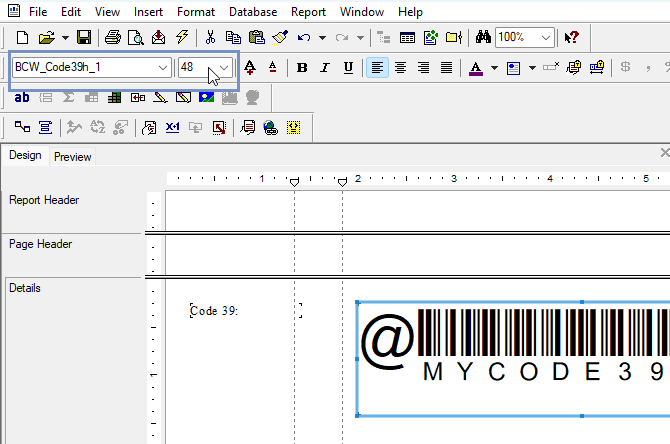The height and width of the screenshot is (444, 670).
Task: Decrease the font size
Action: (x=273, y=68)
